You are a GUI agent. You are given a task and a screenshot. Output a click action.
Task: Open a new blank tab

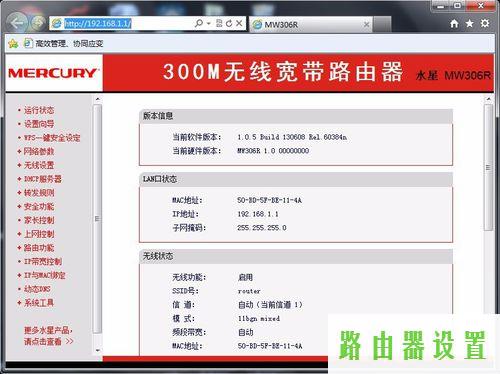[382, 24]
